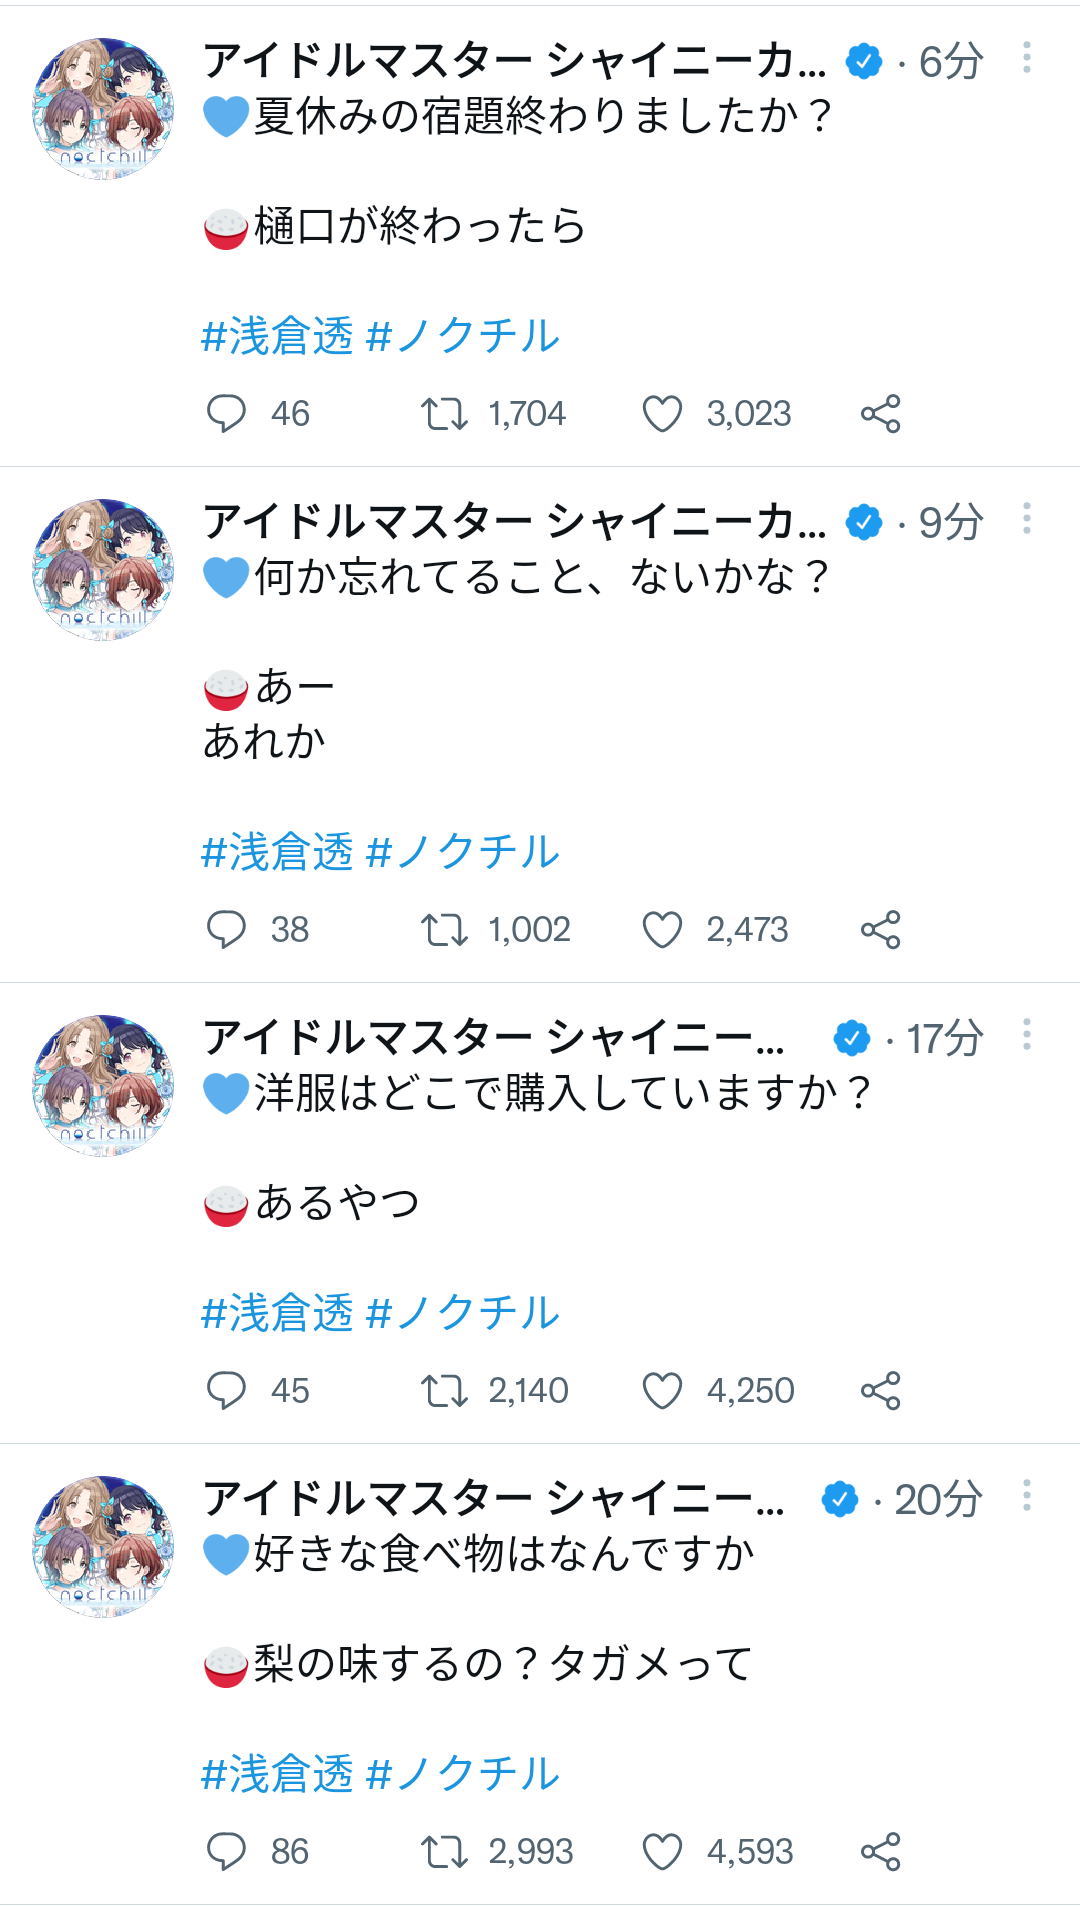Image resolution: width=1080 pixels, height=1906 pixels.
Task: Open the #ノクチル hashtag in the 20分 tweet
Action: click(x=463, y=1774)
